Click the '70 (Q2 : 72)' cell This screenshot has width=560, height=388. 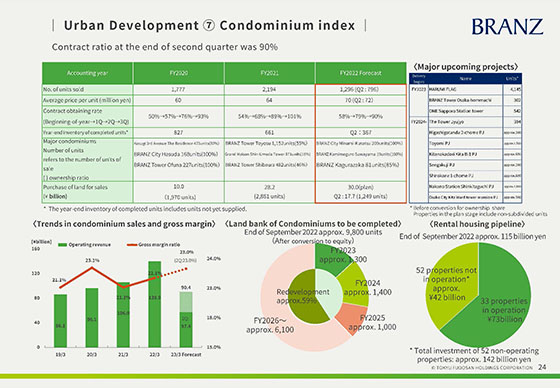(x=361, y=100)
